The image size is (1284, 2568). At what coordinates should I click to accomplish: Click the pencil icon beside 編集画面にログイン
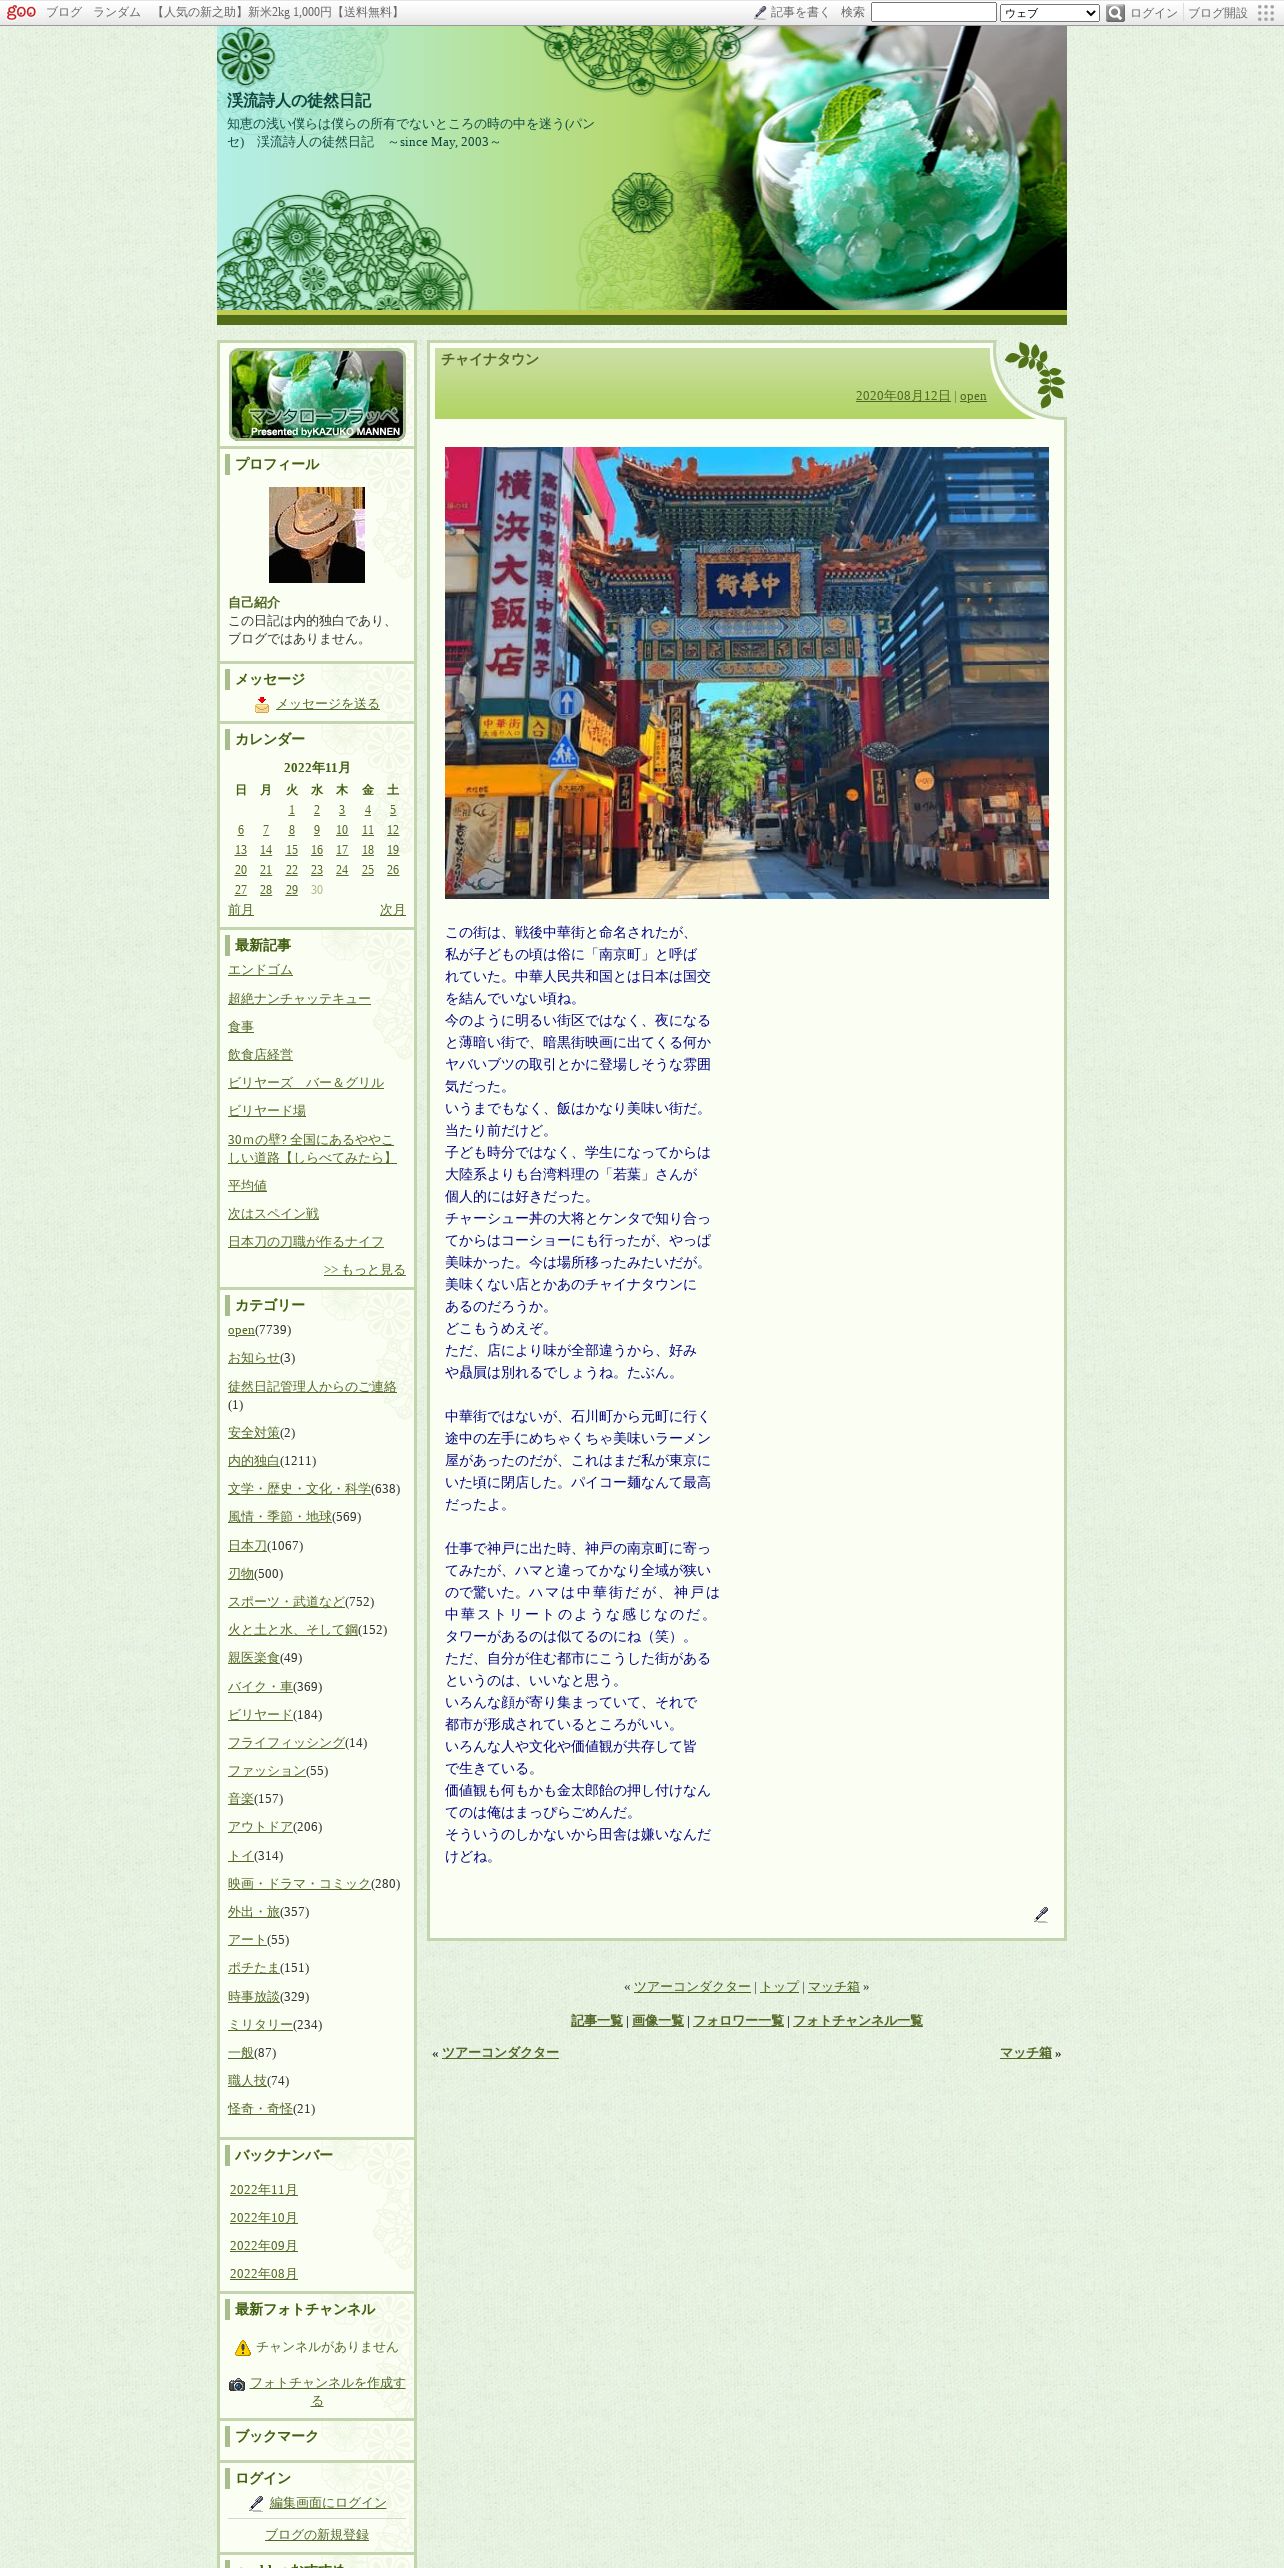click(x=256, y=2503)
